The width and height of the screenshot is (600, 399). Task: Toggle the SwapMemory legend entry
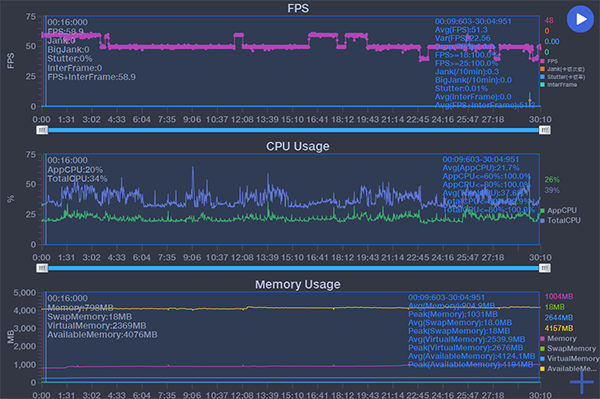[568, 349]
